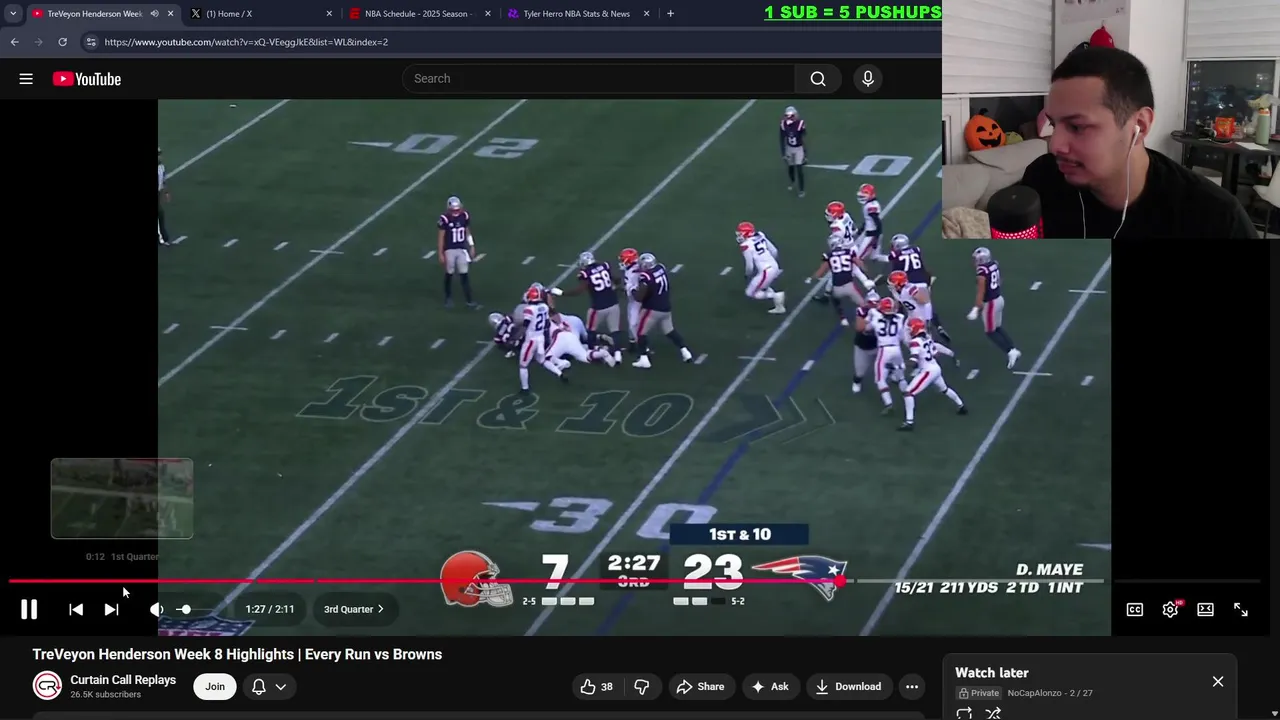Go back in the browser
This screenshot has width=1280, height=720.
pos(14,42)
